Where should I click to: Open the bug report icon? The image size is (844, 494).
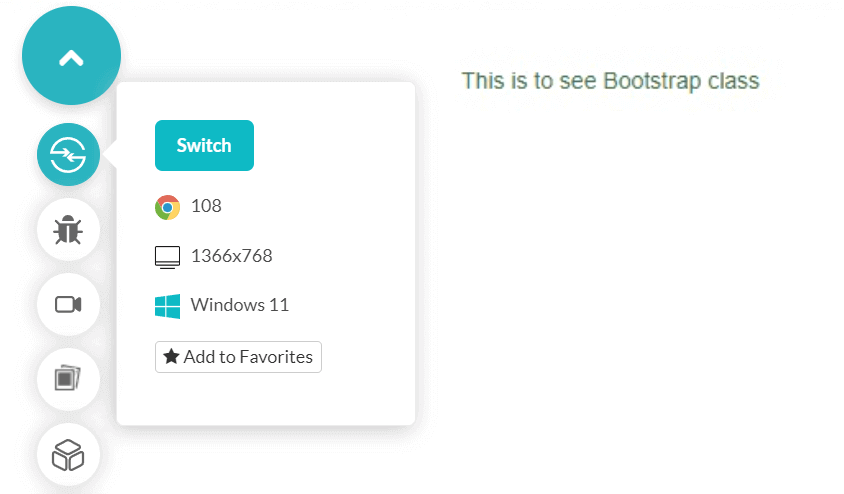[x=68, y=231]
